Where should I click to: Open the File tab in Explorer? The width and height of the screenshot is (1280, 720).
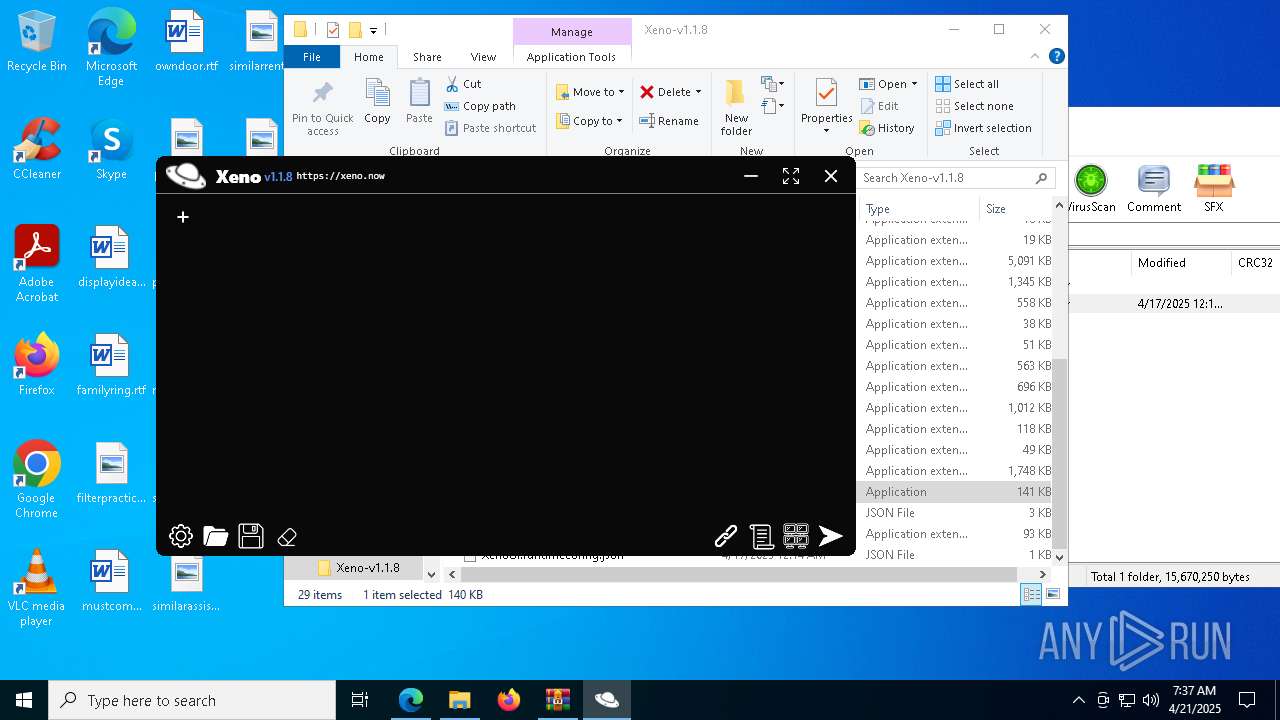[312, 57]
